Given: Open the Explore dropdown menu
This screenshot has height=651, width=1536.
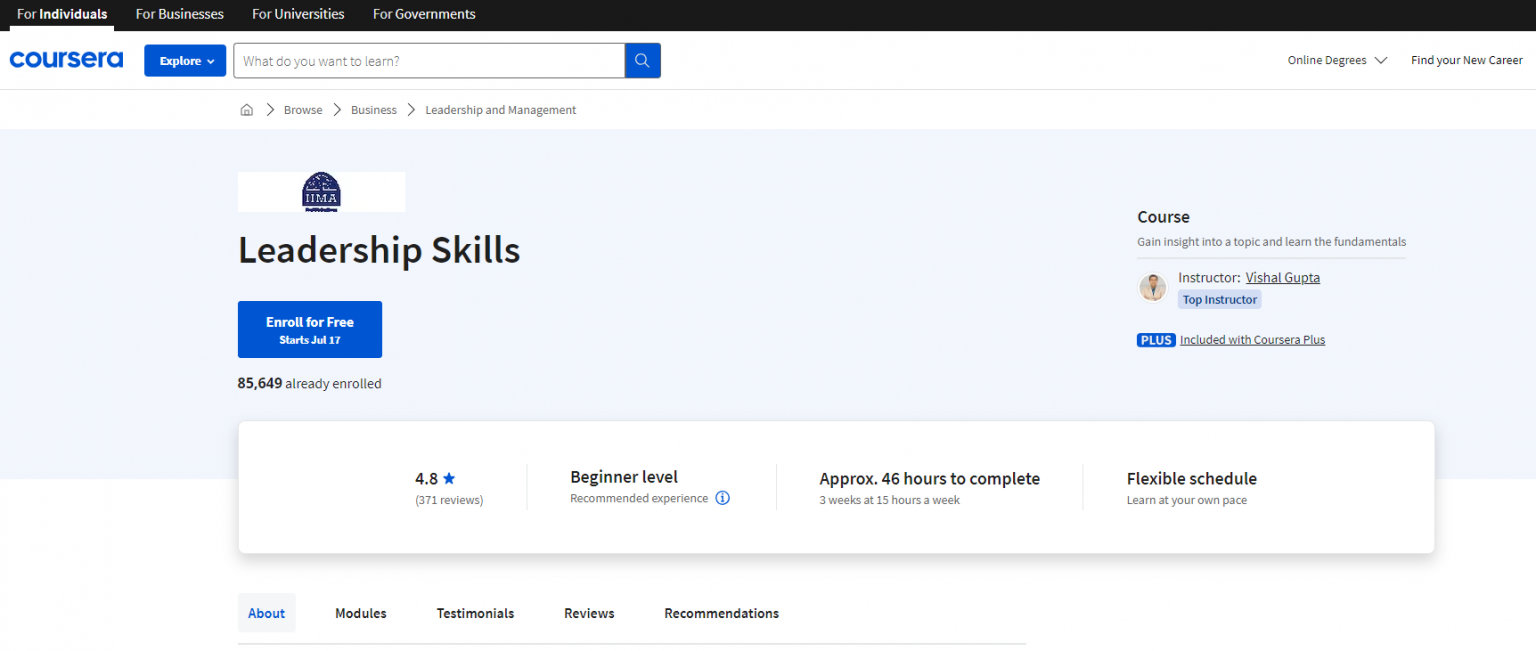Looking at the screenshot, I should 185,61.
